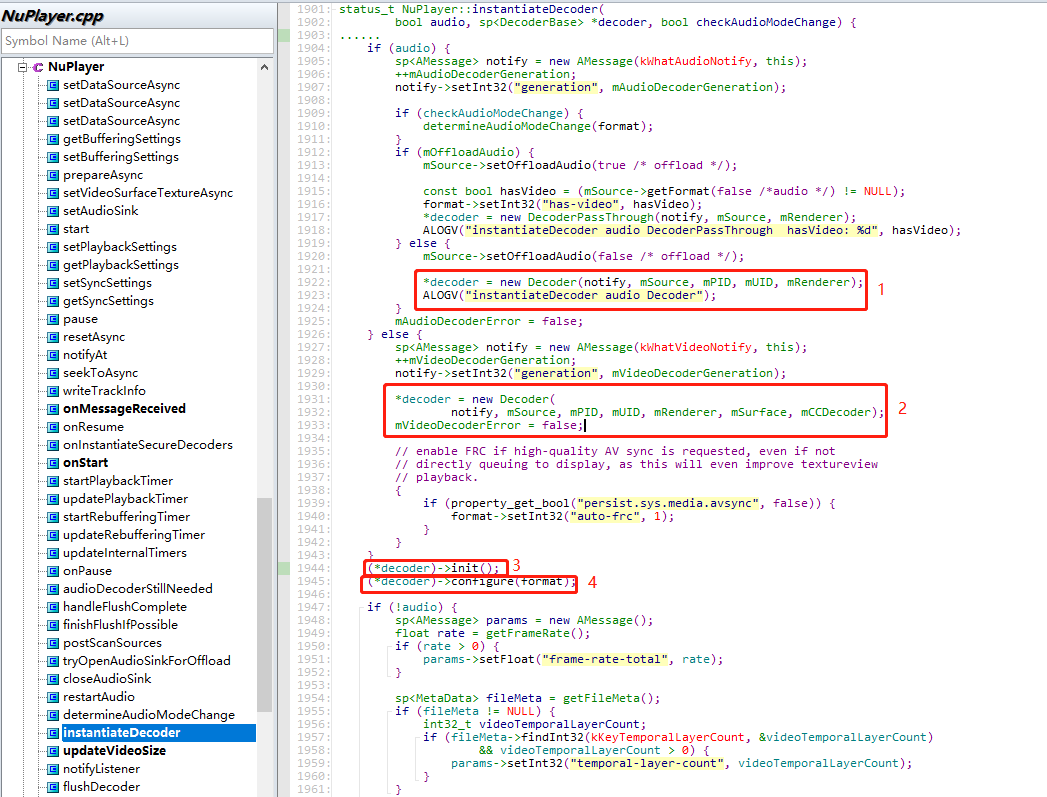This screenshot has width=1047, height=797.
Task: Click "frame-rate-total" string literal
Action: pos(604,659)
